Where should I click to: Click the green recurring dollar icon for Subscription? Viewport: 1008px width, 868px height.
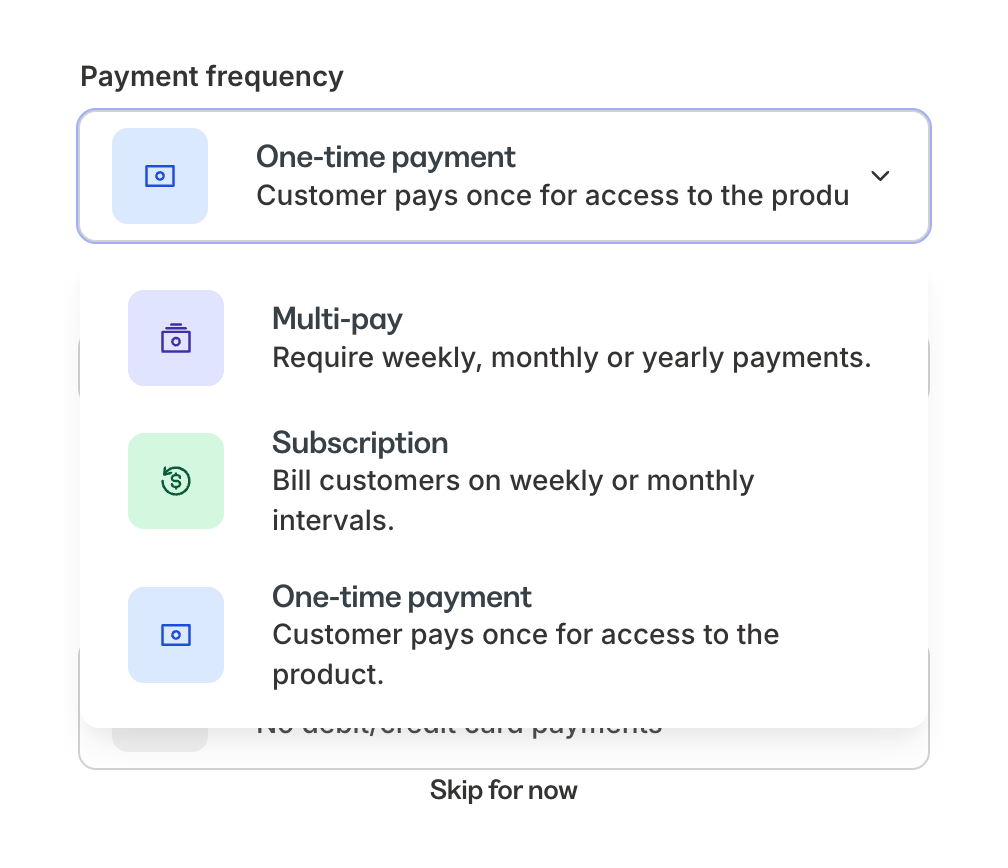176,481
